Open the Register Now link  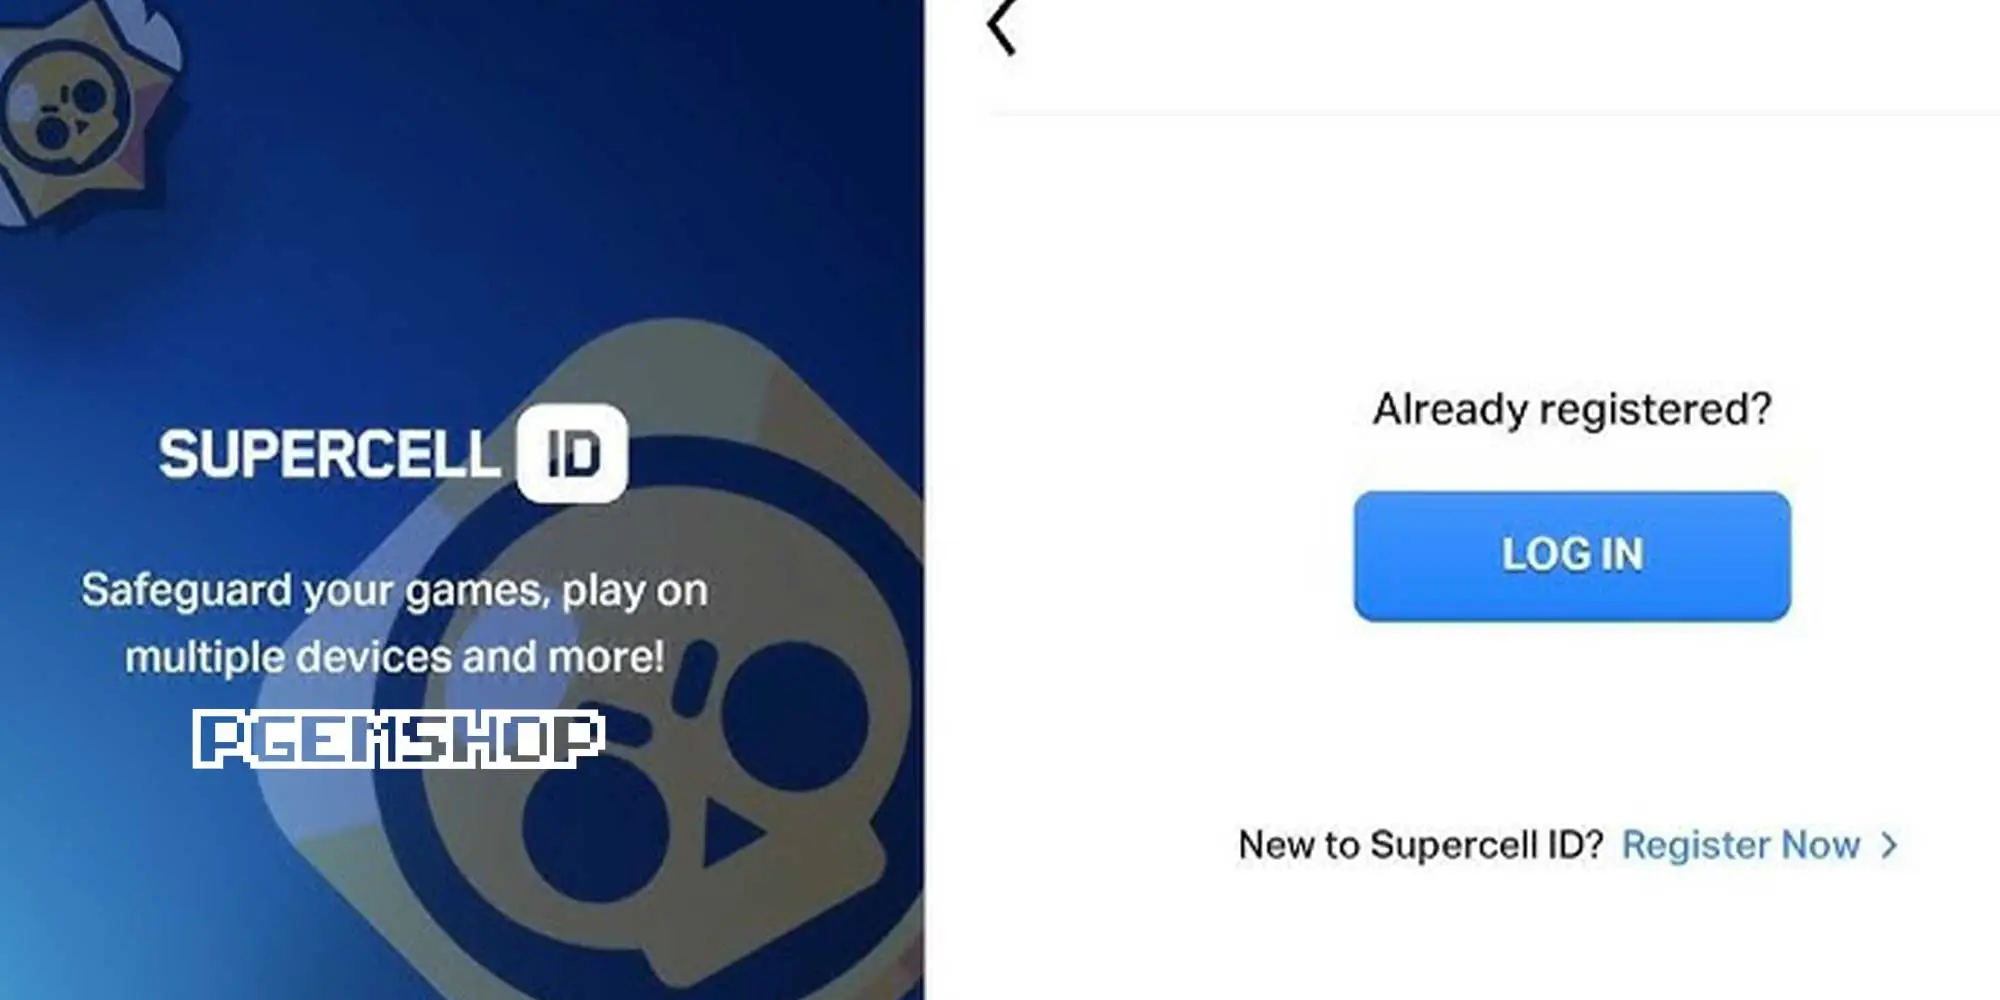[1741, 846]
